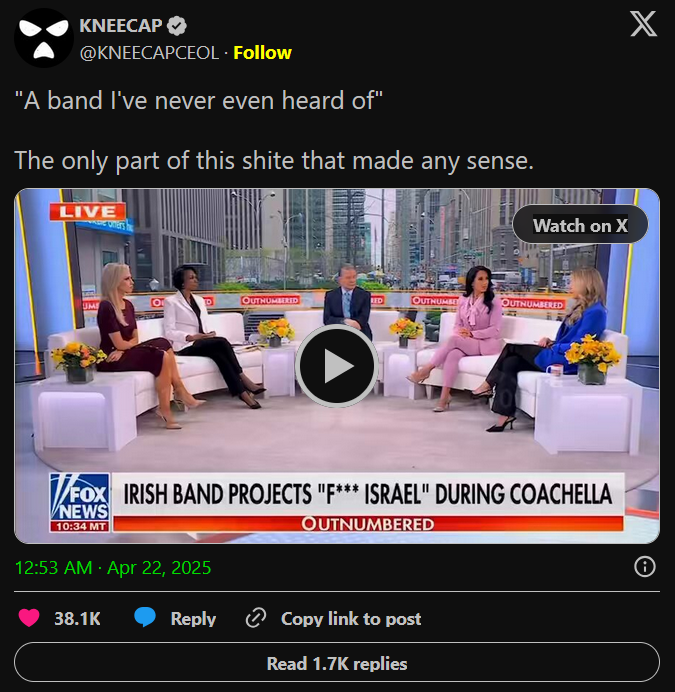Screen dimensions: 675x692
Task: Click the 38.1K likes count
Action: [x=77, y=618]
